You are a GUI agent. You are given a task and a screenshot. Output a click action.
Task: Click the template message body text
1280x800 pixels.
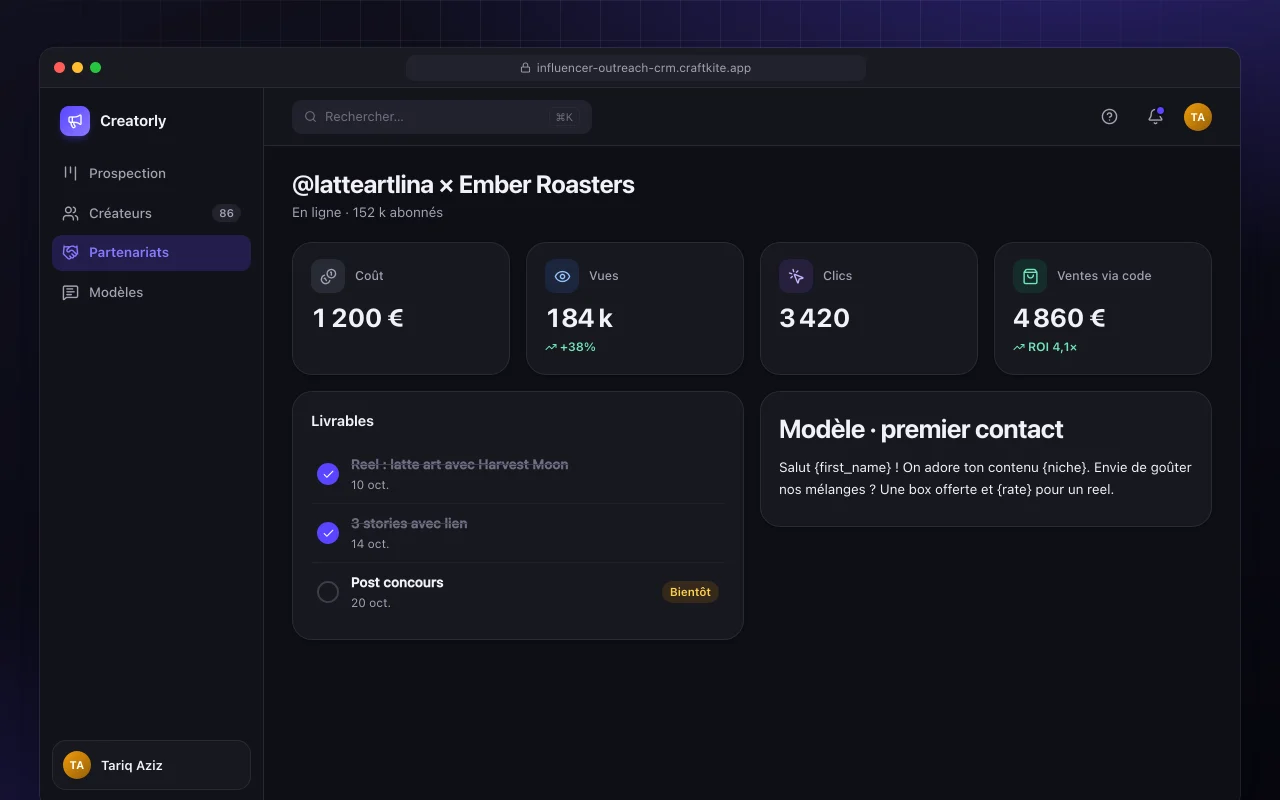coord(985,478)
